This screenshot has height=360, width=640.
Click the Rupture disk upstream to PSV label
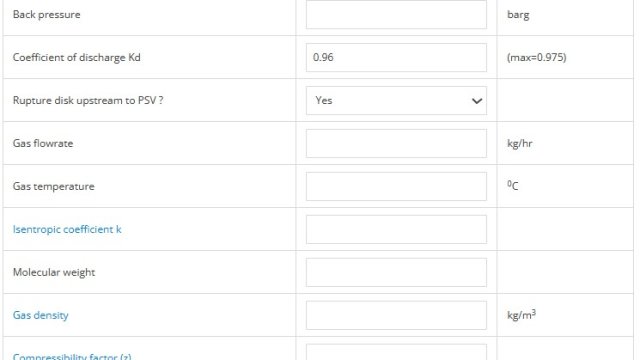pos(88,100)
